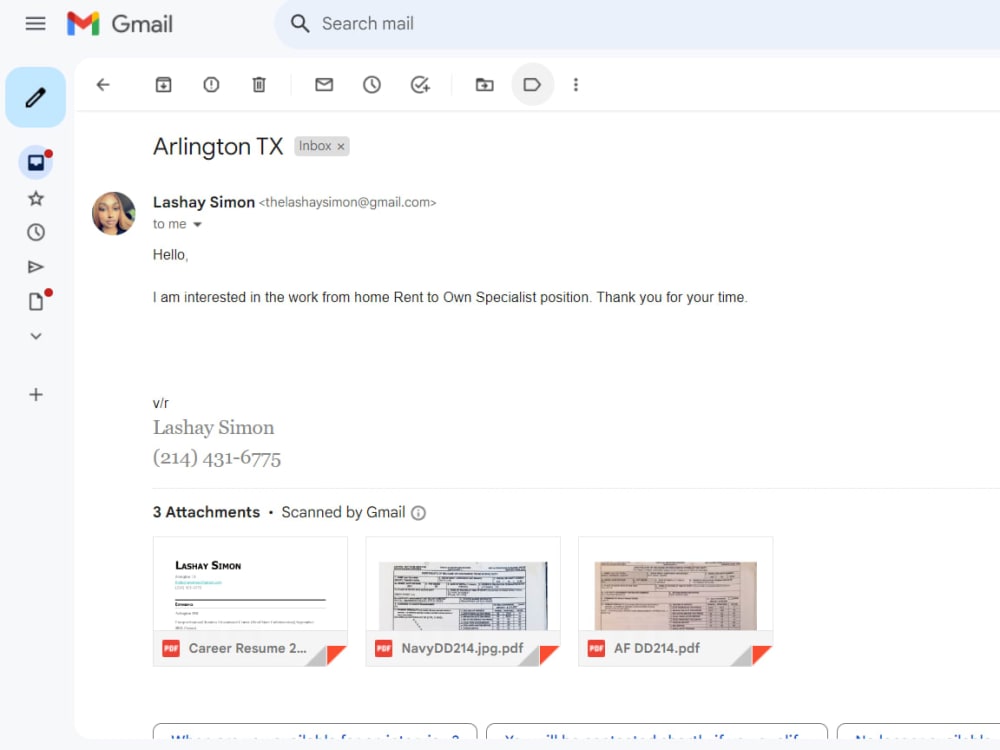The width and height of the screenshot is (1000, 750).
Task: Click sender address thelashaysimon@gmail.com
Action: click(348, 202)
